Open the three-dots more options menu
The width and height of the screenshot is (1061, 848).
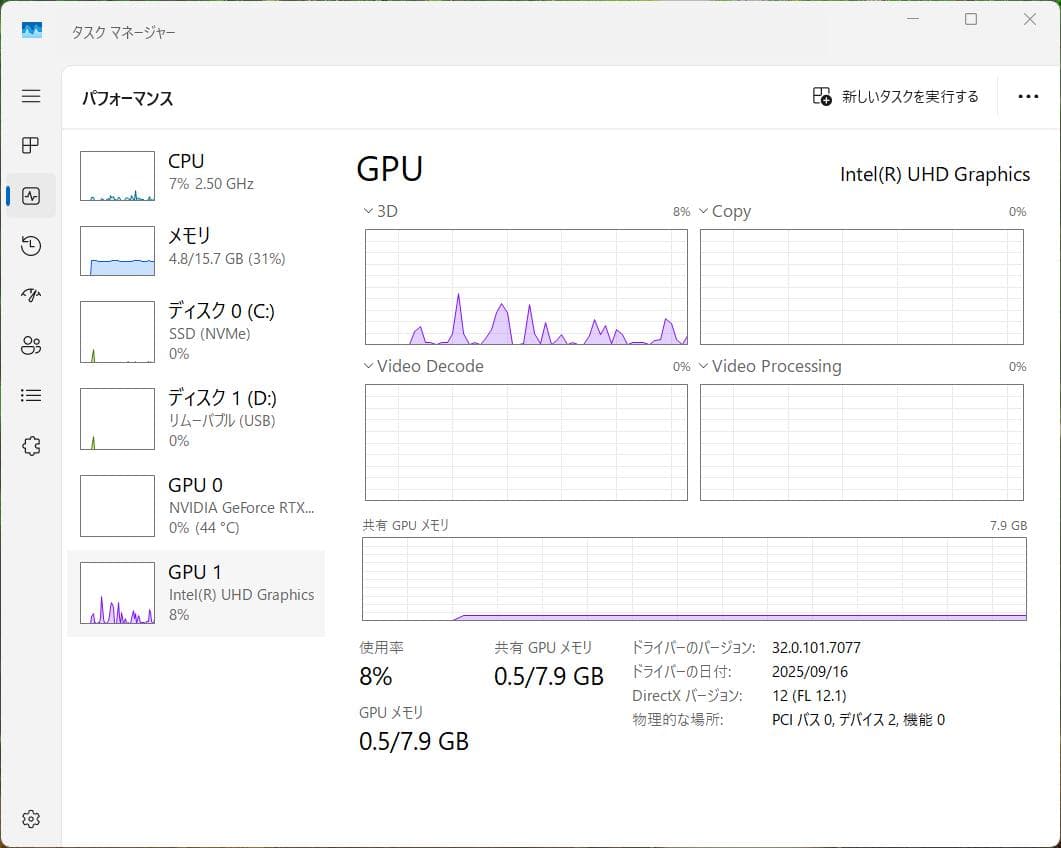point(1028,97)
